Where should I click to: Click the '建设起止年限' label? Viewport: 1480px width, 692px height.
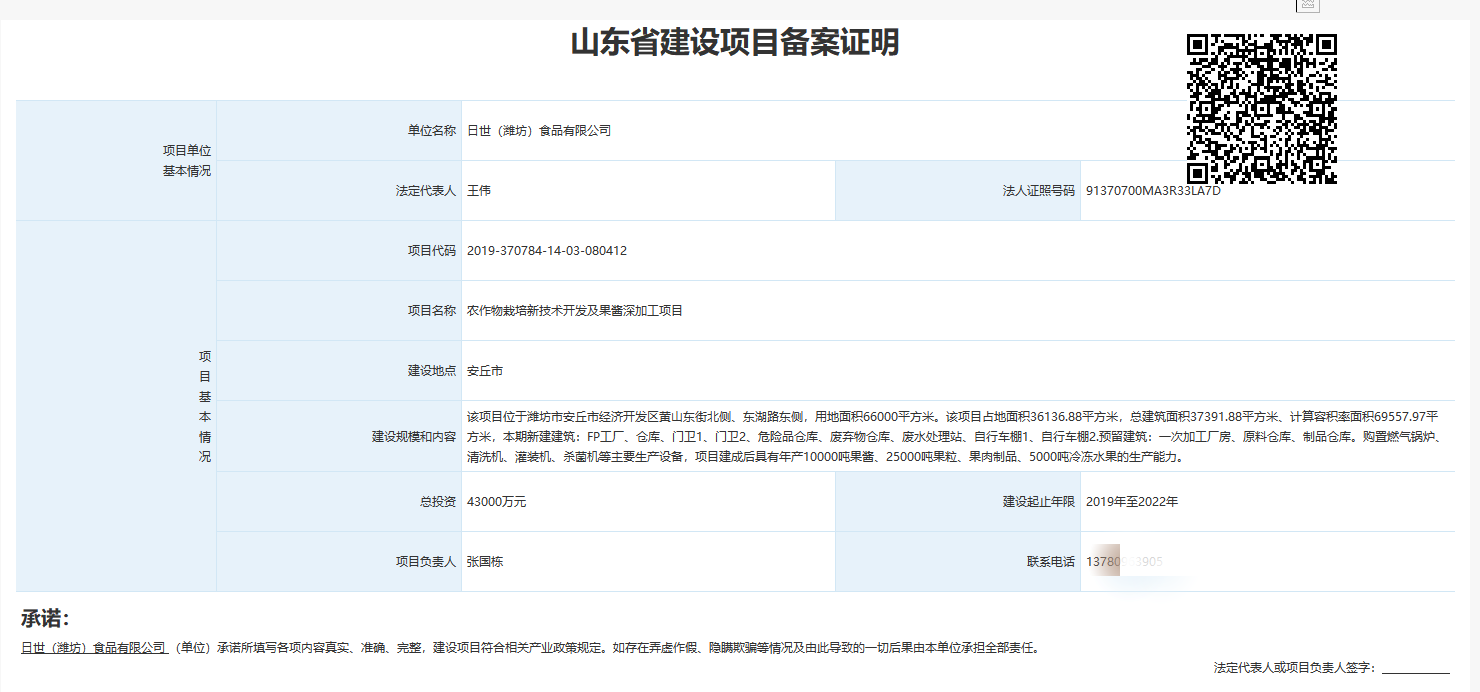[x=1039, y=501]
